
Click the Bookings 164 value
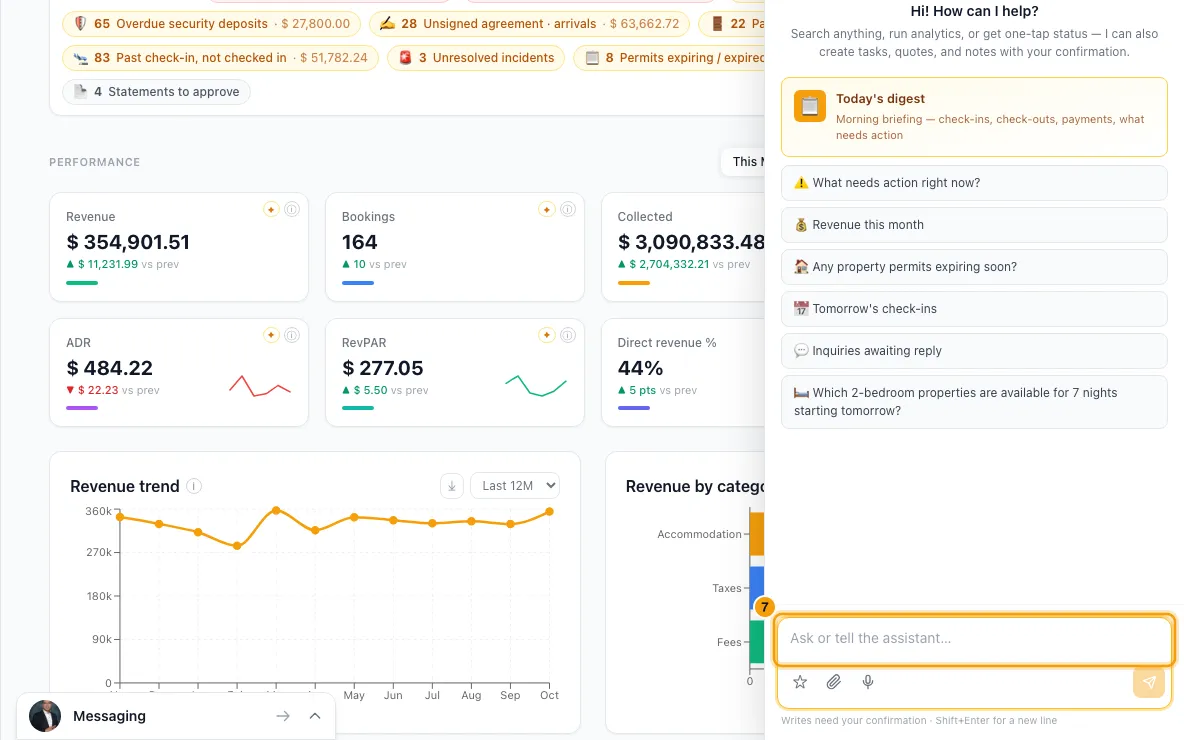pos(359,242)
